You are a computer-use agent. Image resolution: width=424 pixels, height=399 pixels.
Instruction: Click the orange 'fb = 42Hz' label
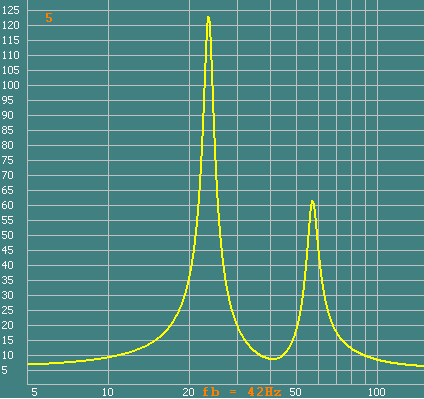(x=242, y=392)
